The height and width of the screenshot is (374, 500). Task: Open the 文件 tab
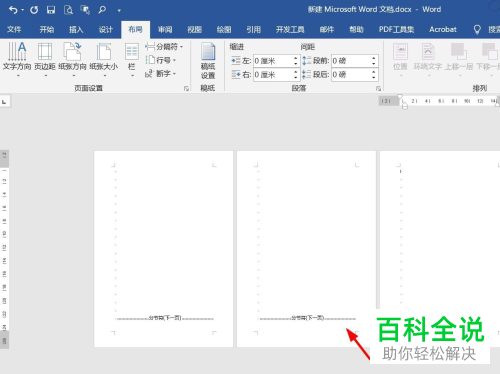click(14, 30)
